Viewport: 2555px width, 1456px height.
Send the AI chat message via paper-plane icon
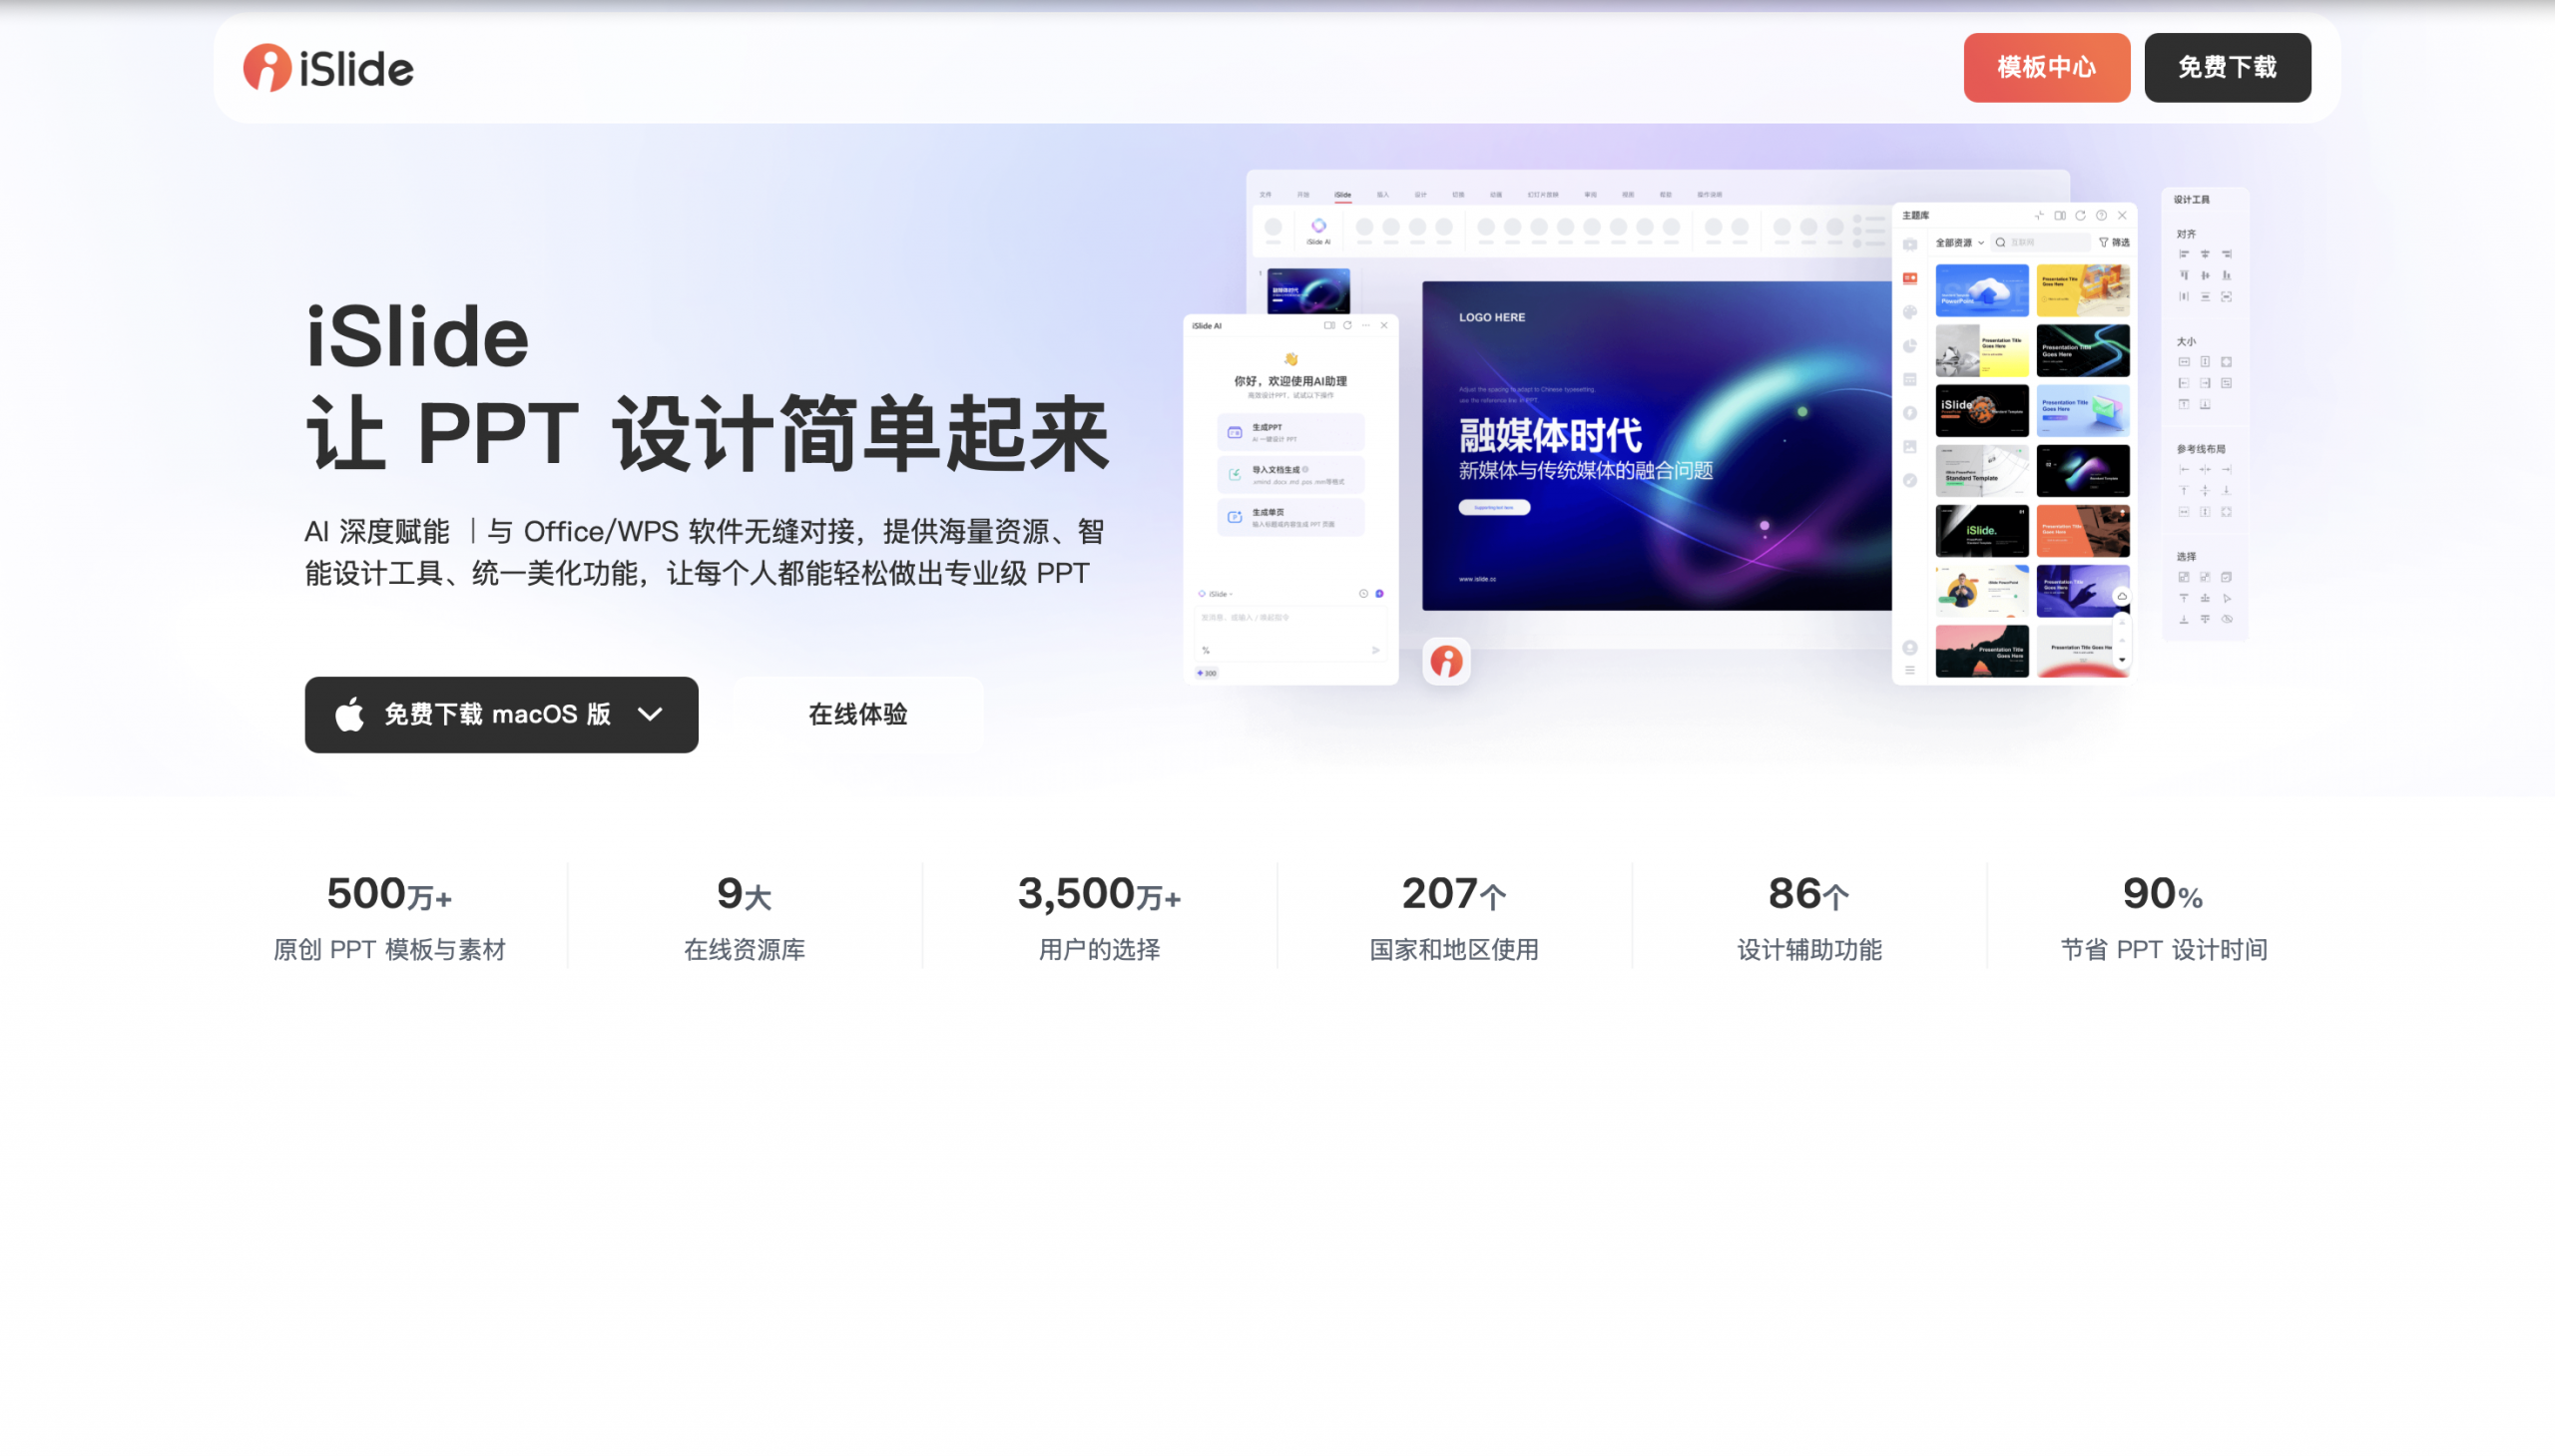[x=1376, y=651]
